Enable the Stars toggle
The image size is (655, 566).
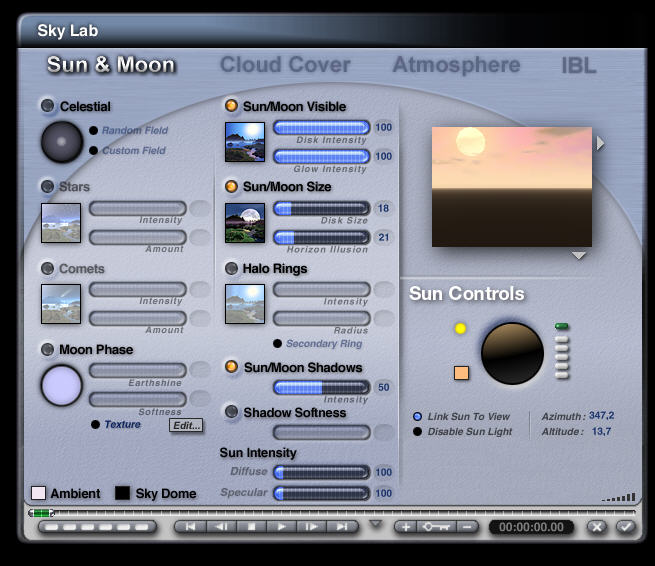(48, 186)
